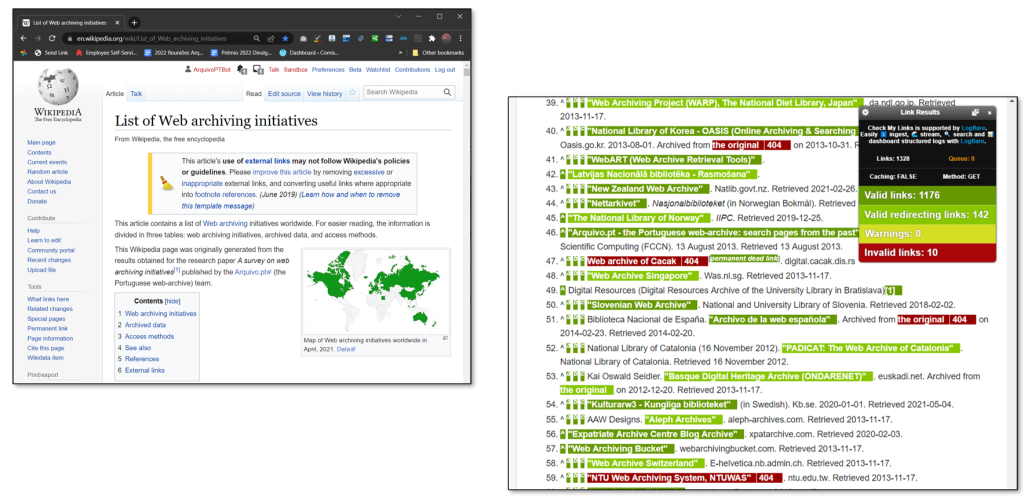Click Valid redirecting links: 142 bar
The image size is (1024, 498).
click(927, 215)
